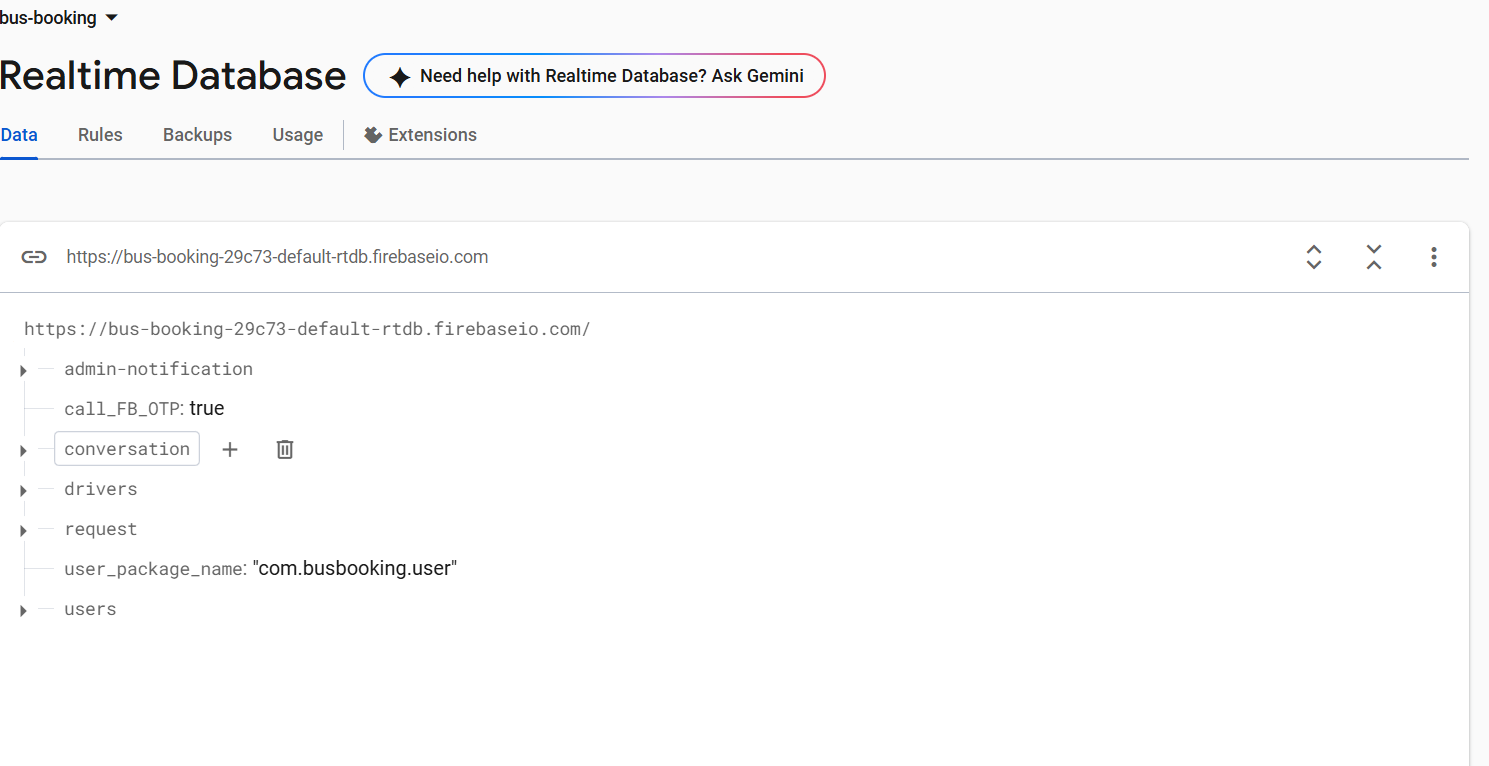1489x766 pixels.
Task: Edit the true value of call_FB_OTP
Action: click(x=207, y=408)
